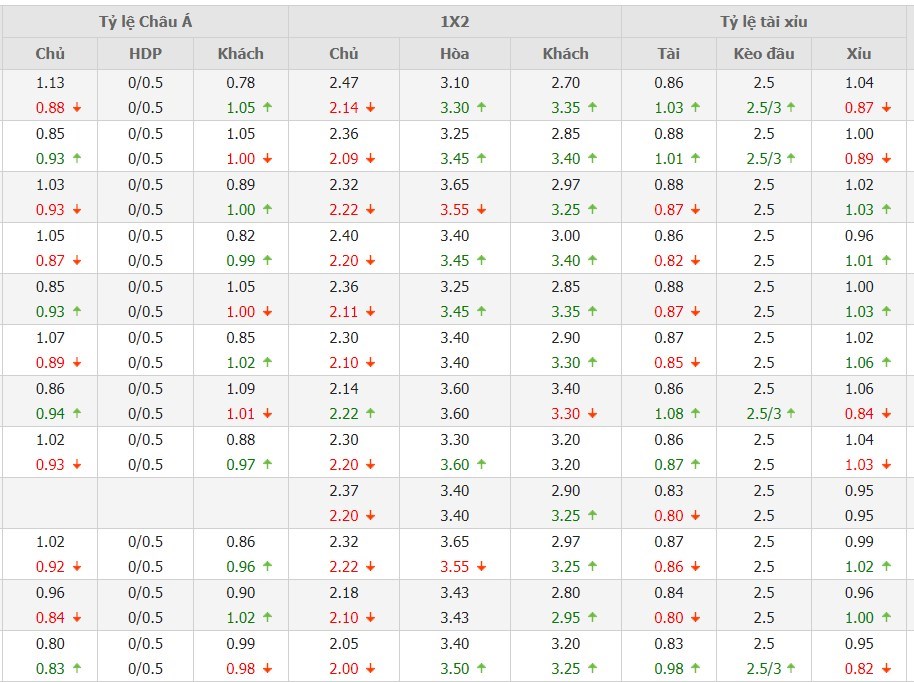Click the down arrow beside 2.00
This screenshot has height=682, width=914.
[370, 669]
